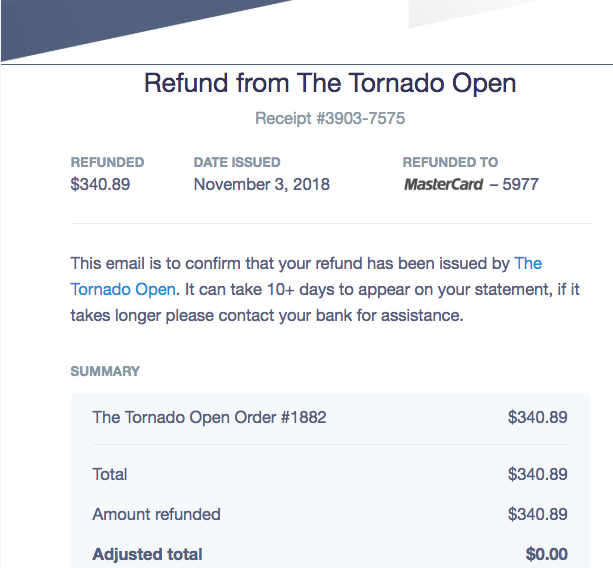613x568 pixels.
Task: Click the REFUNDED label
Action: click(107, 162)
